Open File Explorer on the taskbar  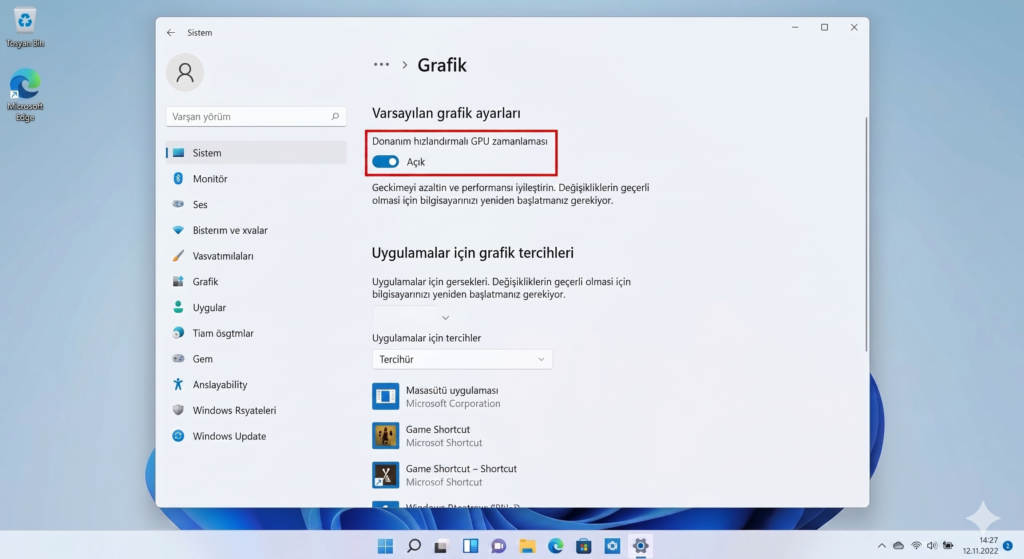[527, 546]
